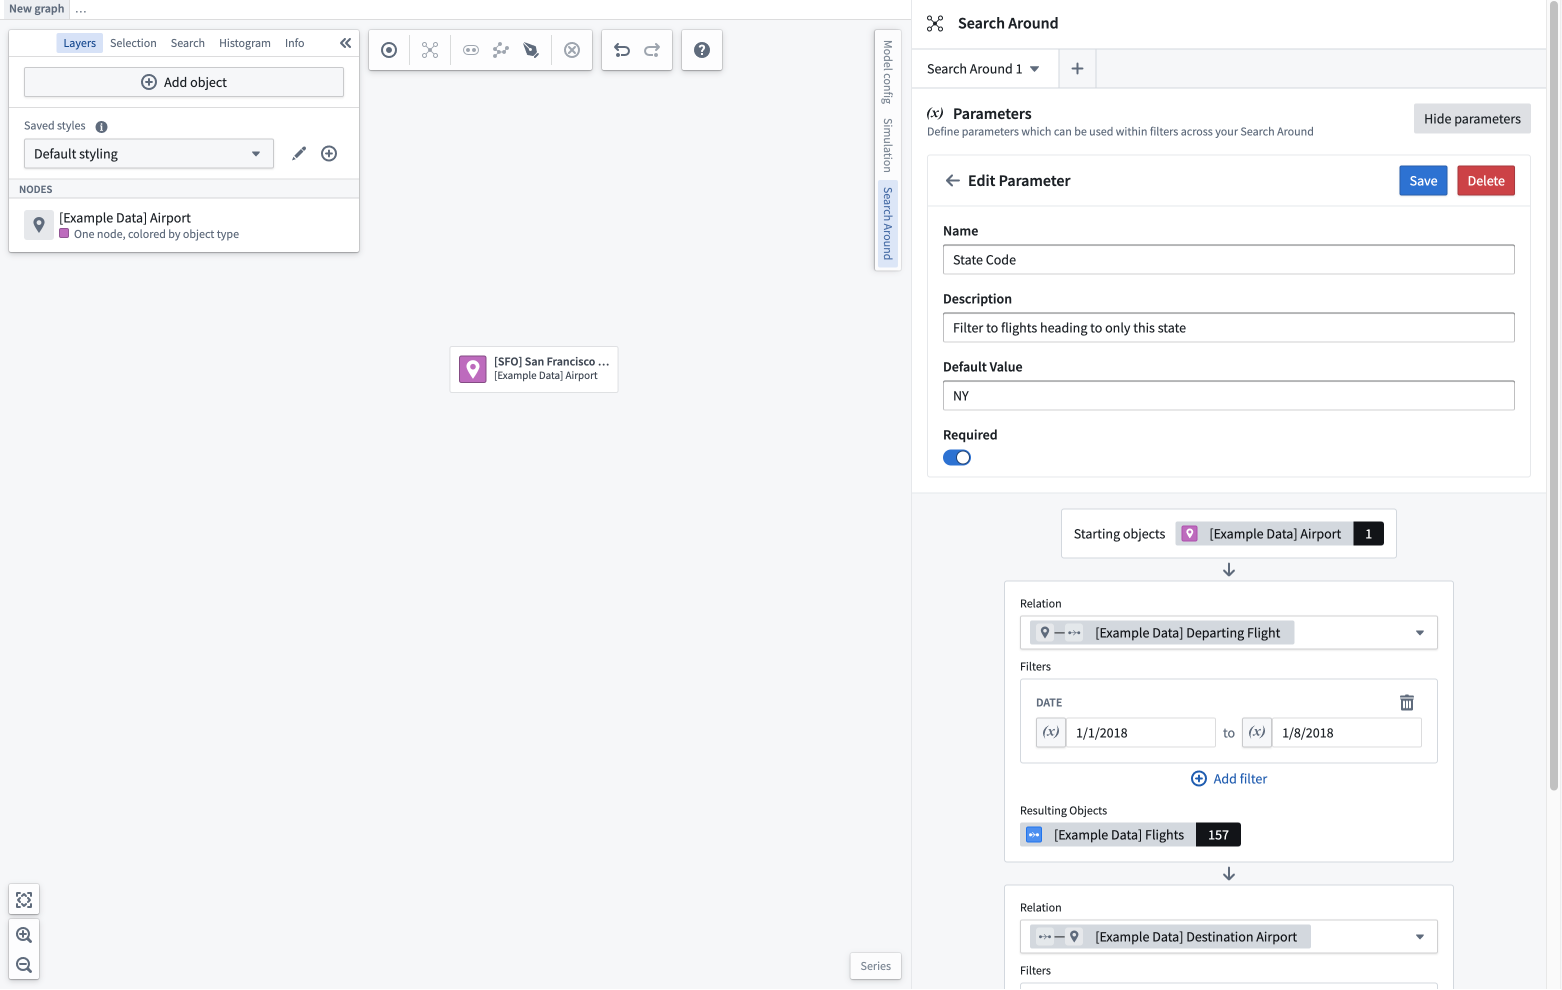The image size is (1562, 990).
Task: Click the circled X remove tool icon
Action: (572, 50)
